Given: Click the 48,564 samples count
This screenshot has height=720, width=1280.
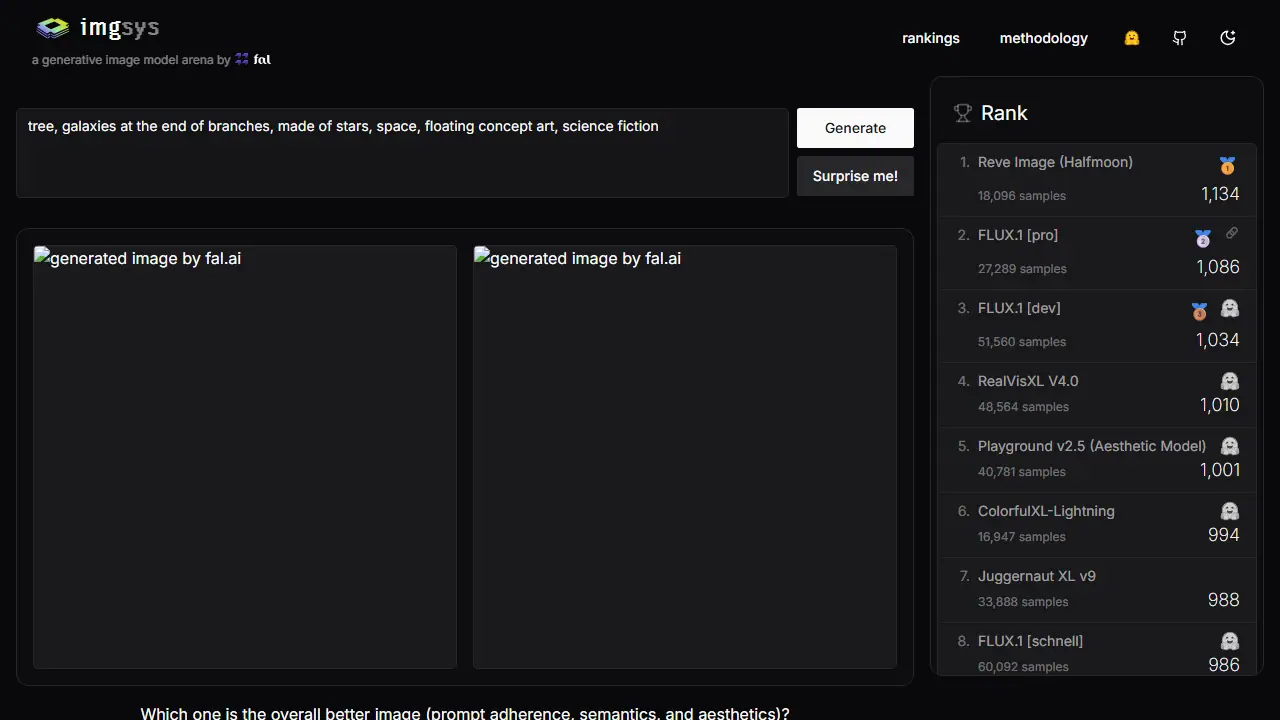Looking at the screenshot, I should (1023, 407).
